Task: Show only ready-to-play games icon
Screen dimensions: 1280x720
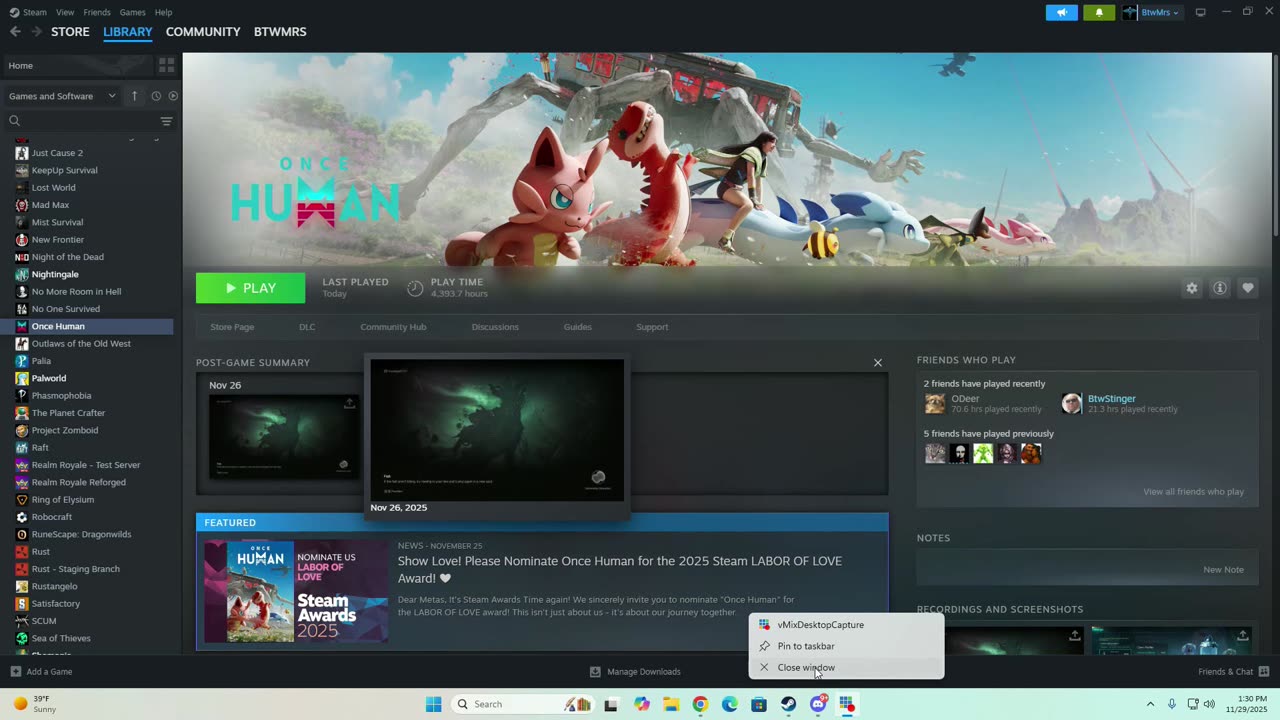Action: tap(173, 96)
